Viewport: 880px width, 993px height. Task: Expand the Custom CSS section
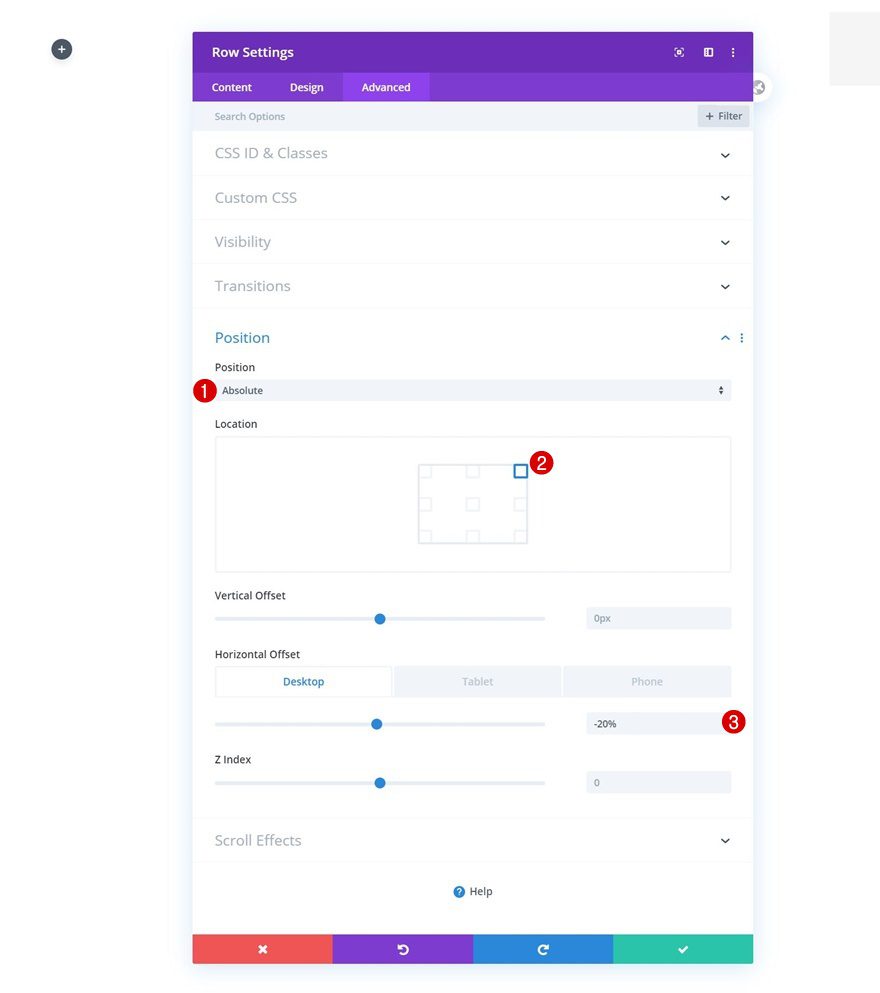472,197
